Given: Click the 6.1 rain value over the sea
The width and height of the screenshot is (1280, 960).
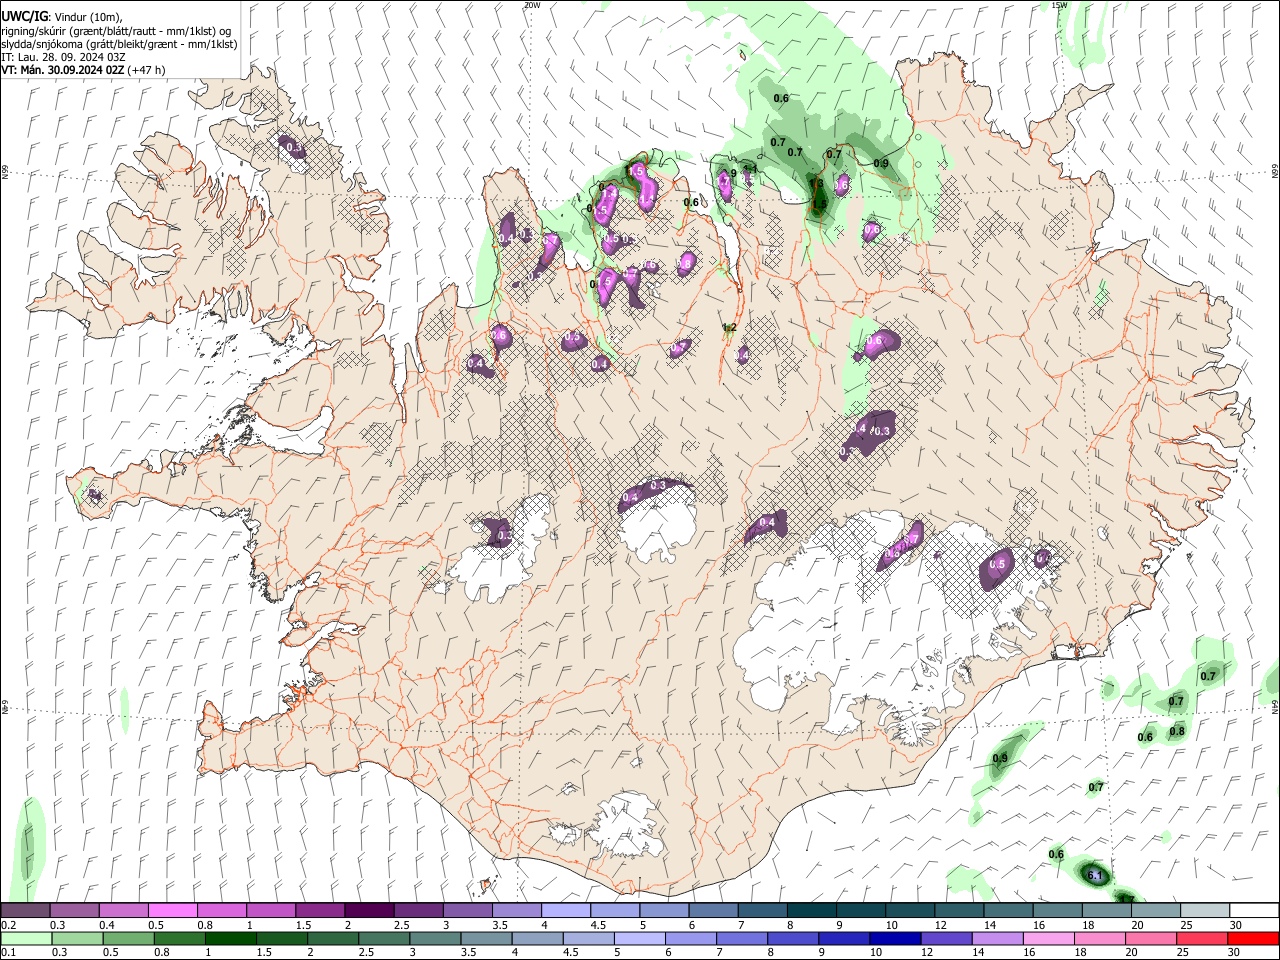Looking at the screenshot, I should tap(1094, 876).
